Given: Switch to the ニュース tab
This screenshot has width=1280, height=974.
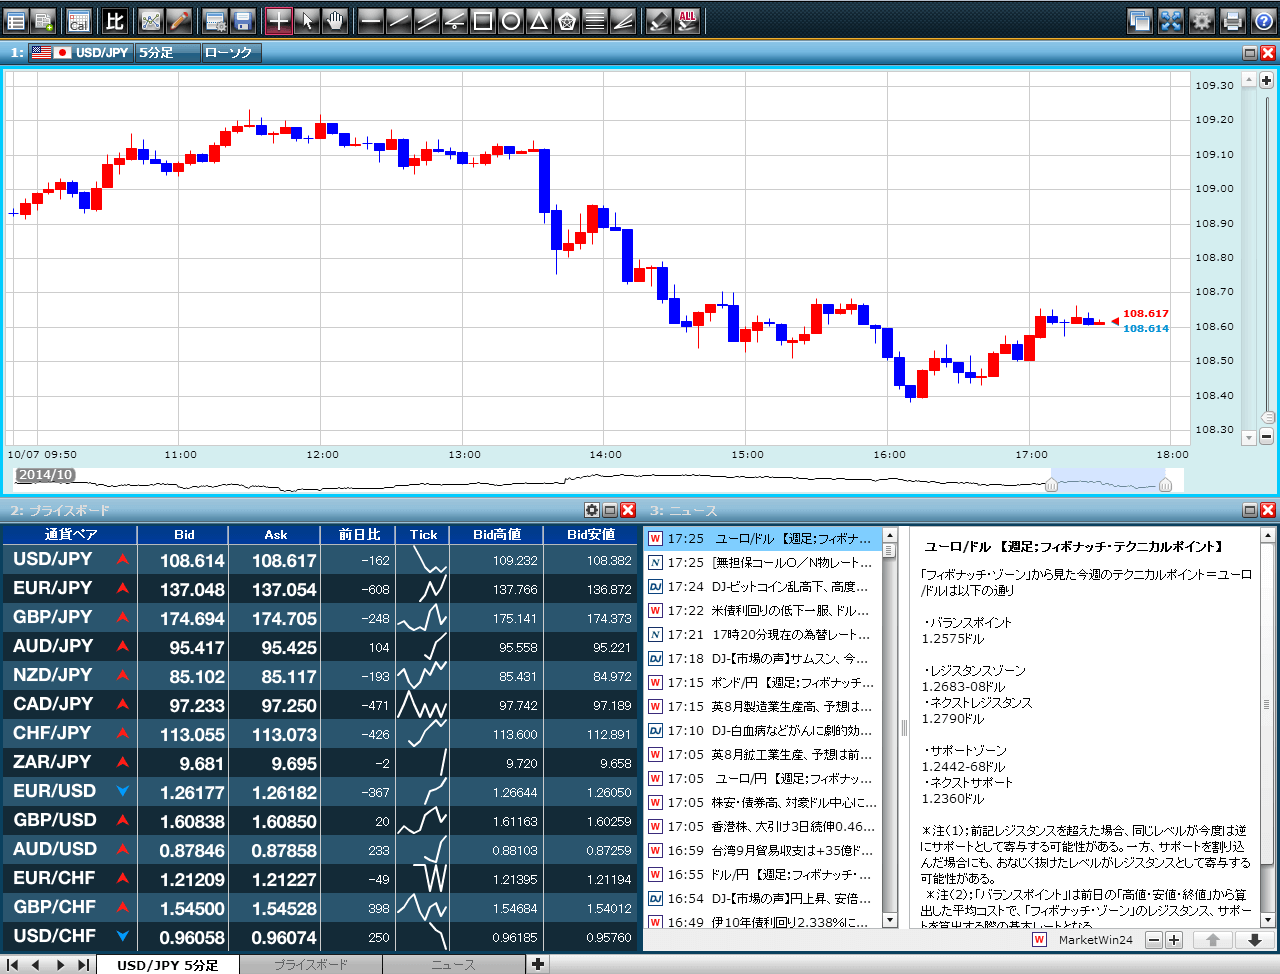Looking at the screenshot, I should pyautogui.click(x=453, y=965).
